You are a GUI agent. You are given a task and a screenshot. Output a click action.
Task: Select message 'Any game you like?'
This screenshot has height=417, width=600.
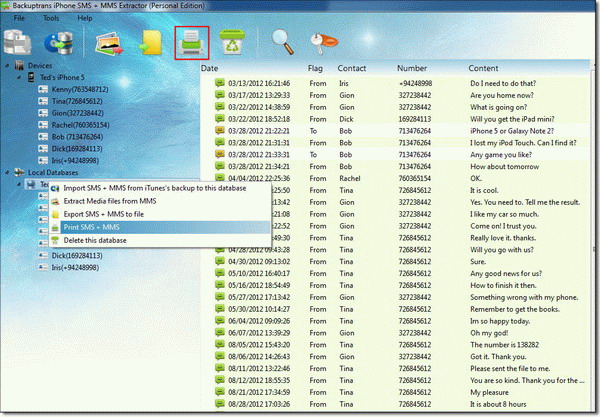tap(501, 155)
